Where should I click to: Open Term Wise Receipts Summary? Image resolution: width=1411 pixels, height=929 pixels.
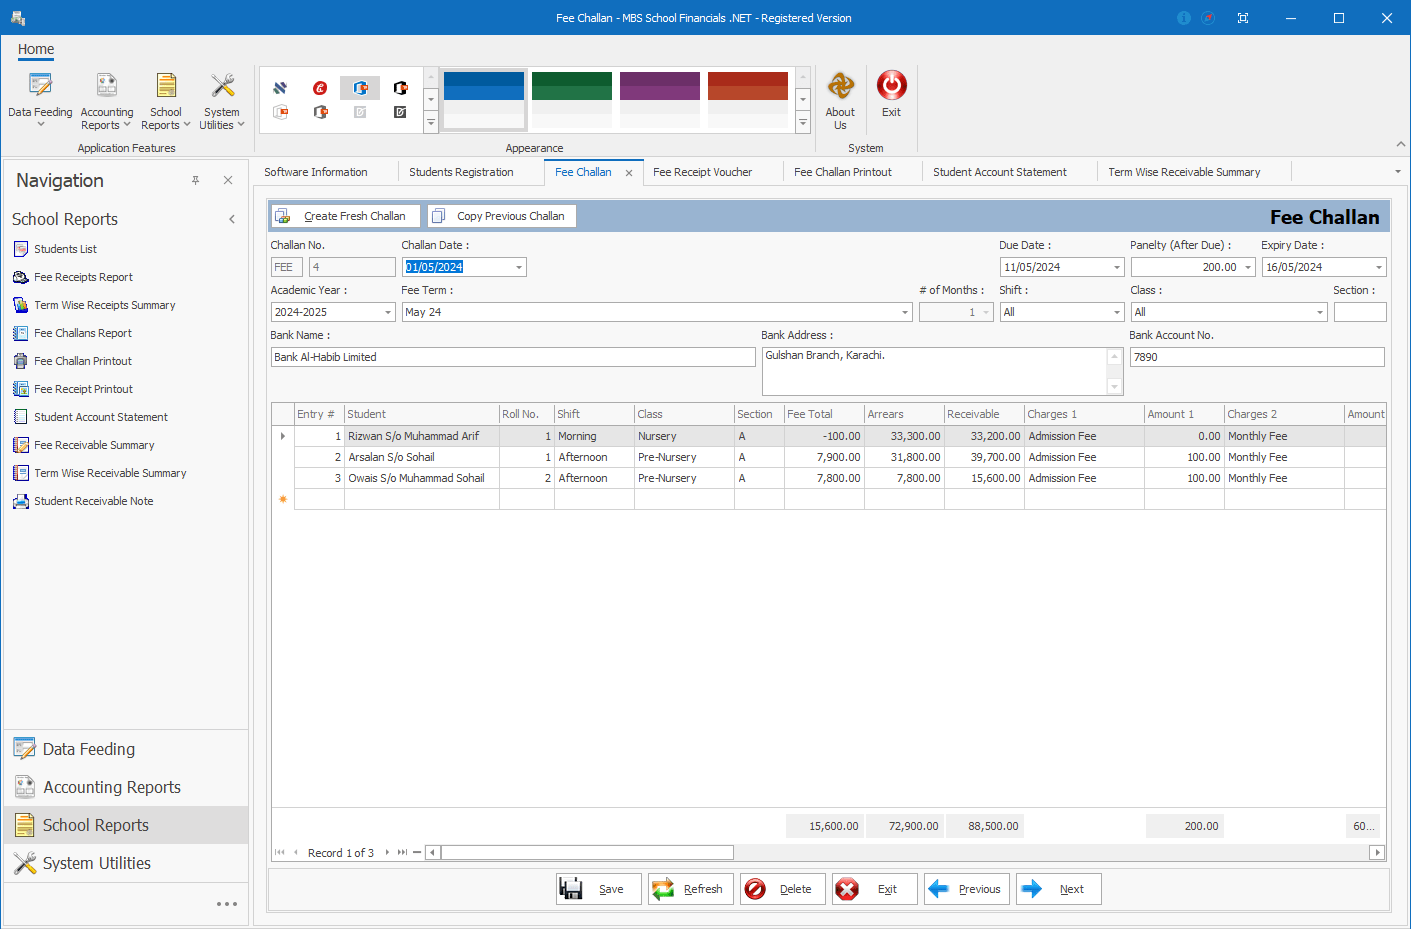coord(104,305)
